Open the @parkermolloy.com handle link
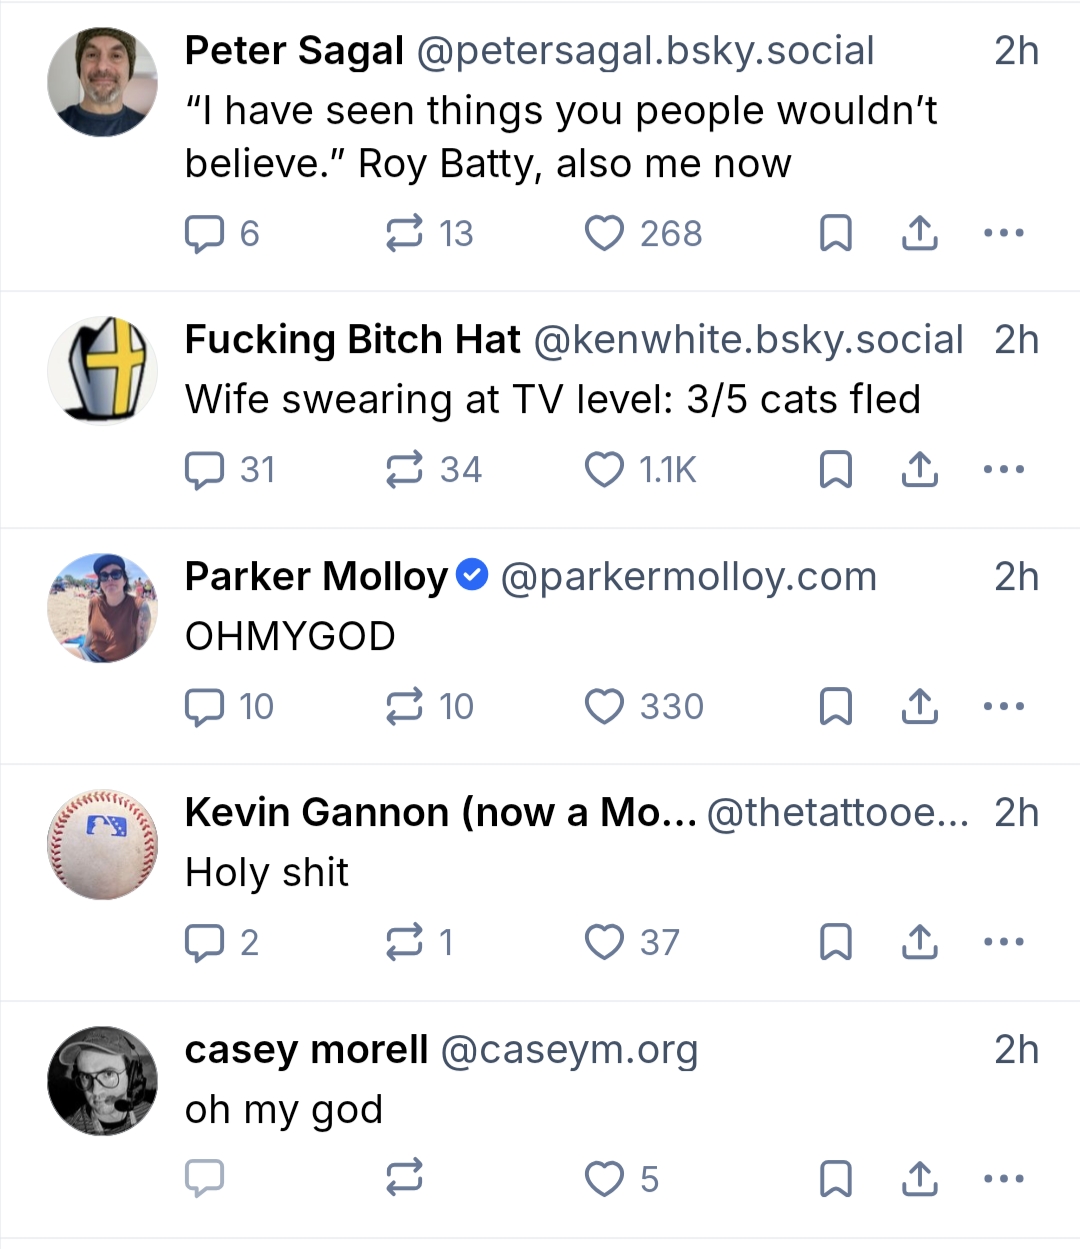 point(688,577)
